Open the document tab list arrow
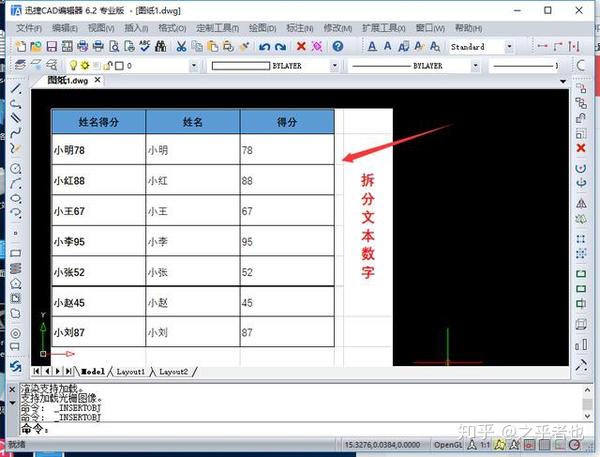This screenshot has width=600, height=457. pos(562,82)
